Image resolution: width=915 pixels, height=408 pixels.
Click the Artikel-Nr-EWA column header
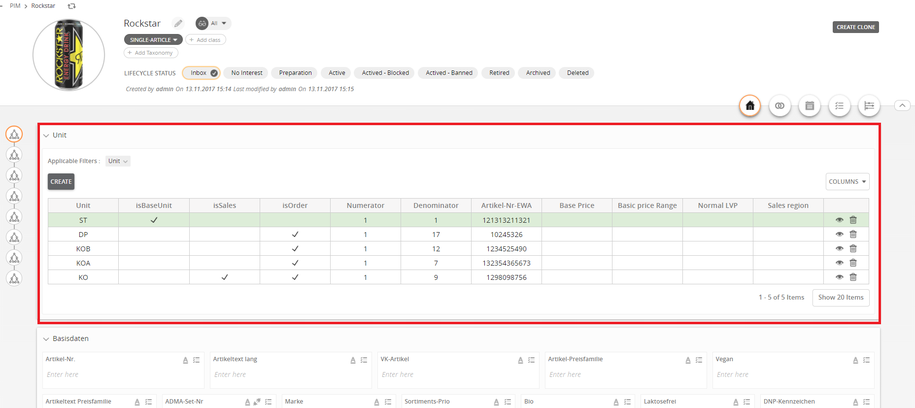(x=506, y=205)
